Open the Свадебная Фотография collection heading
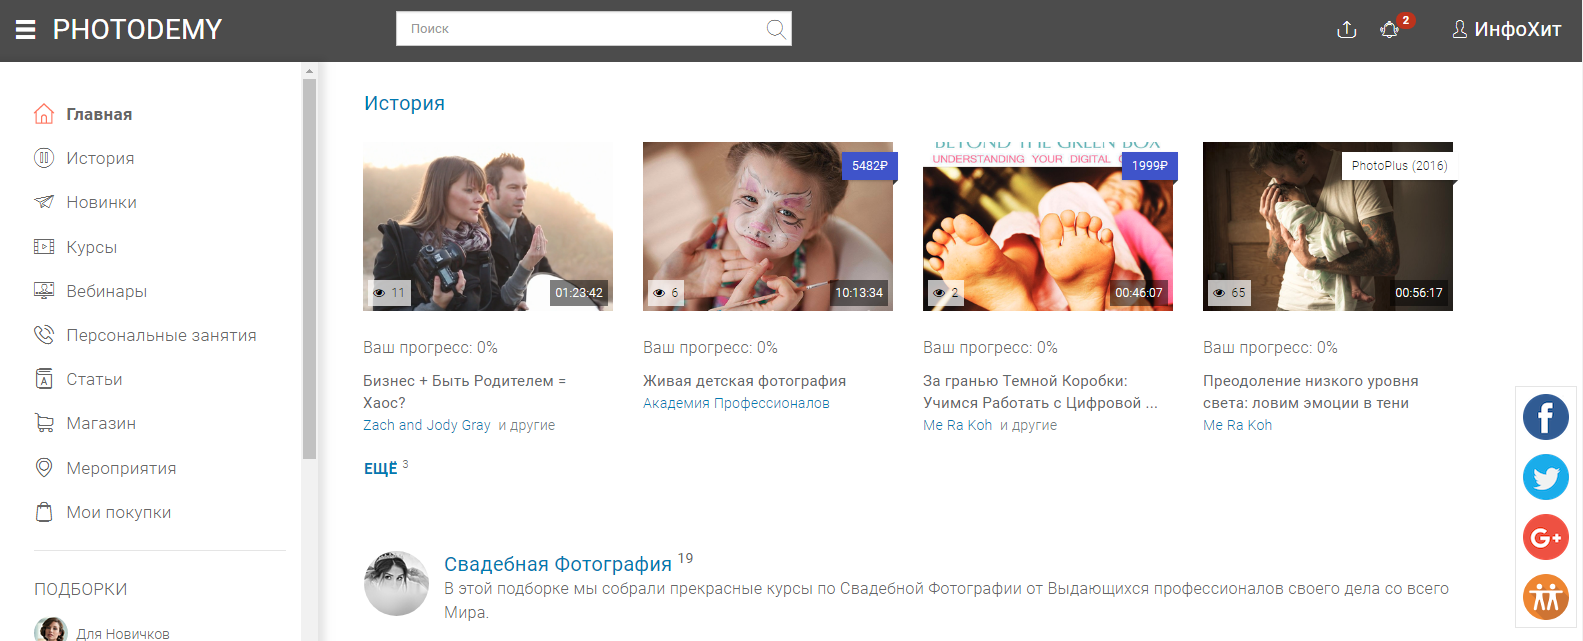The height and width of the screenshot is (641, 1583). tap(558, 564)
